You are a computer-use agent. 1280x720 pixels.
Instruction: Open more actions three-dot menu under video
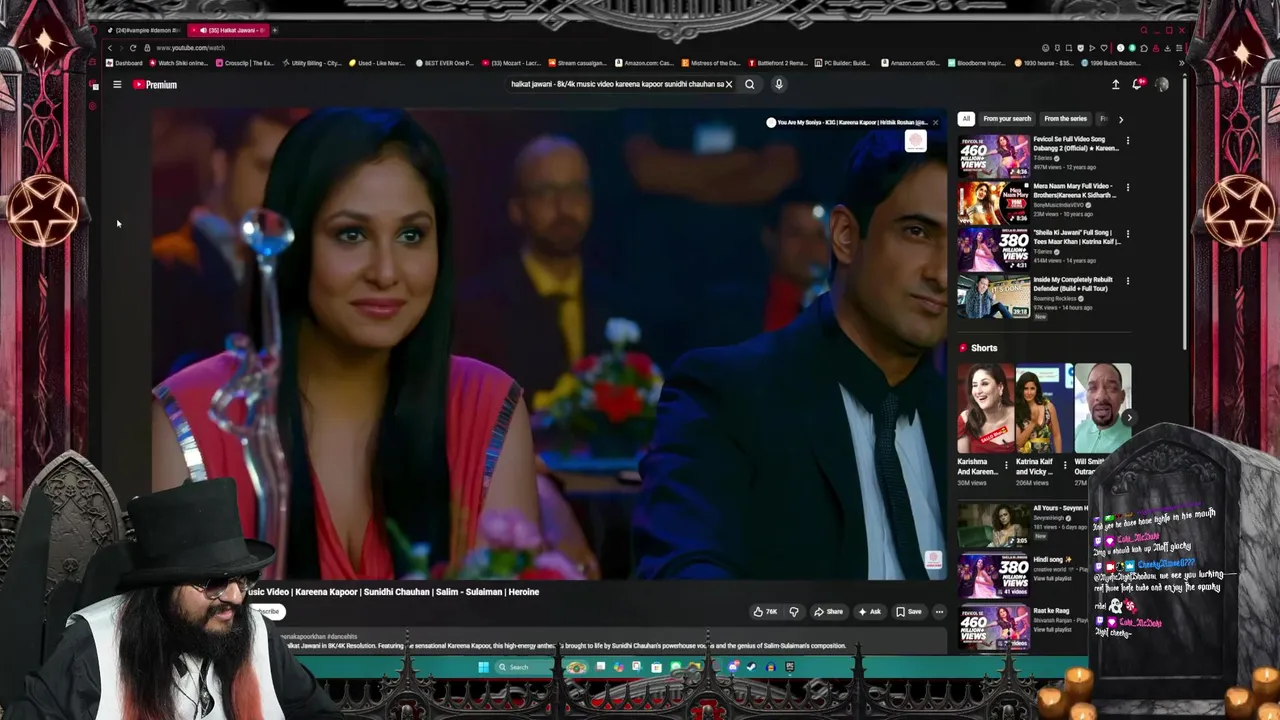pos(939,612)
